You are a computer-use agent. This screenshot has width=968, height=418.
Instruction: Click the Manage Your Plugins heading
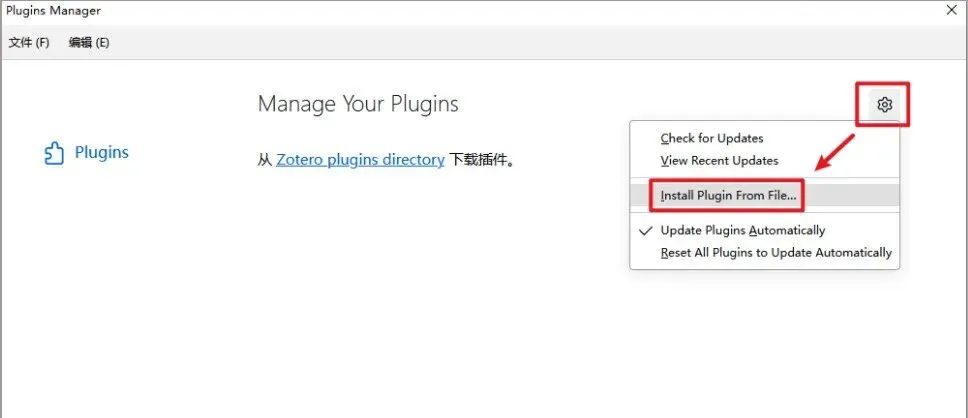pyautogui.click(x=358, y=104)
